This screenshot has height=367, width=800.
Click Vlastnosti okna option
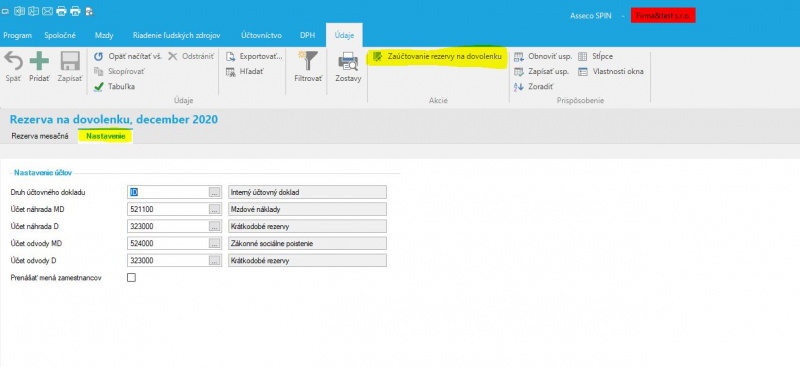coord(611,72)
